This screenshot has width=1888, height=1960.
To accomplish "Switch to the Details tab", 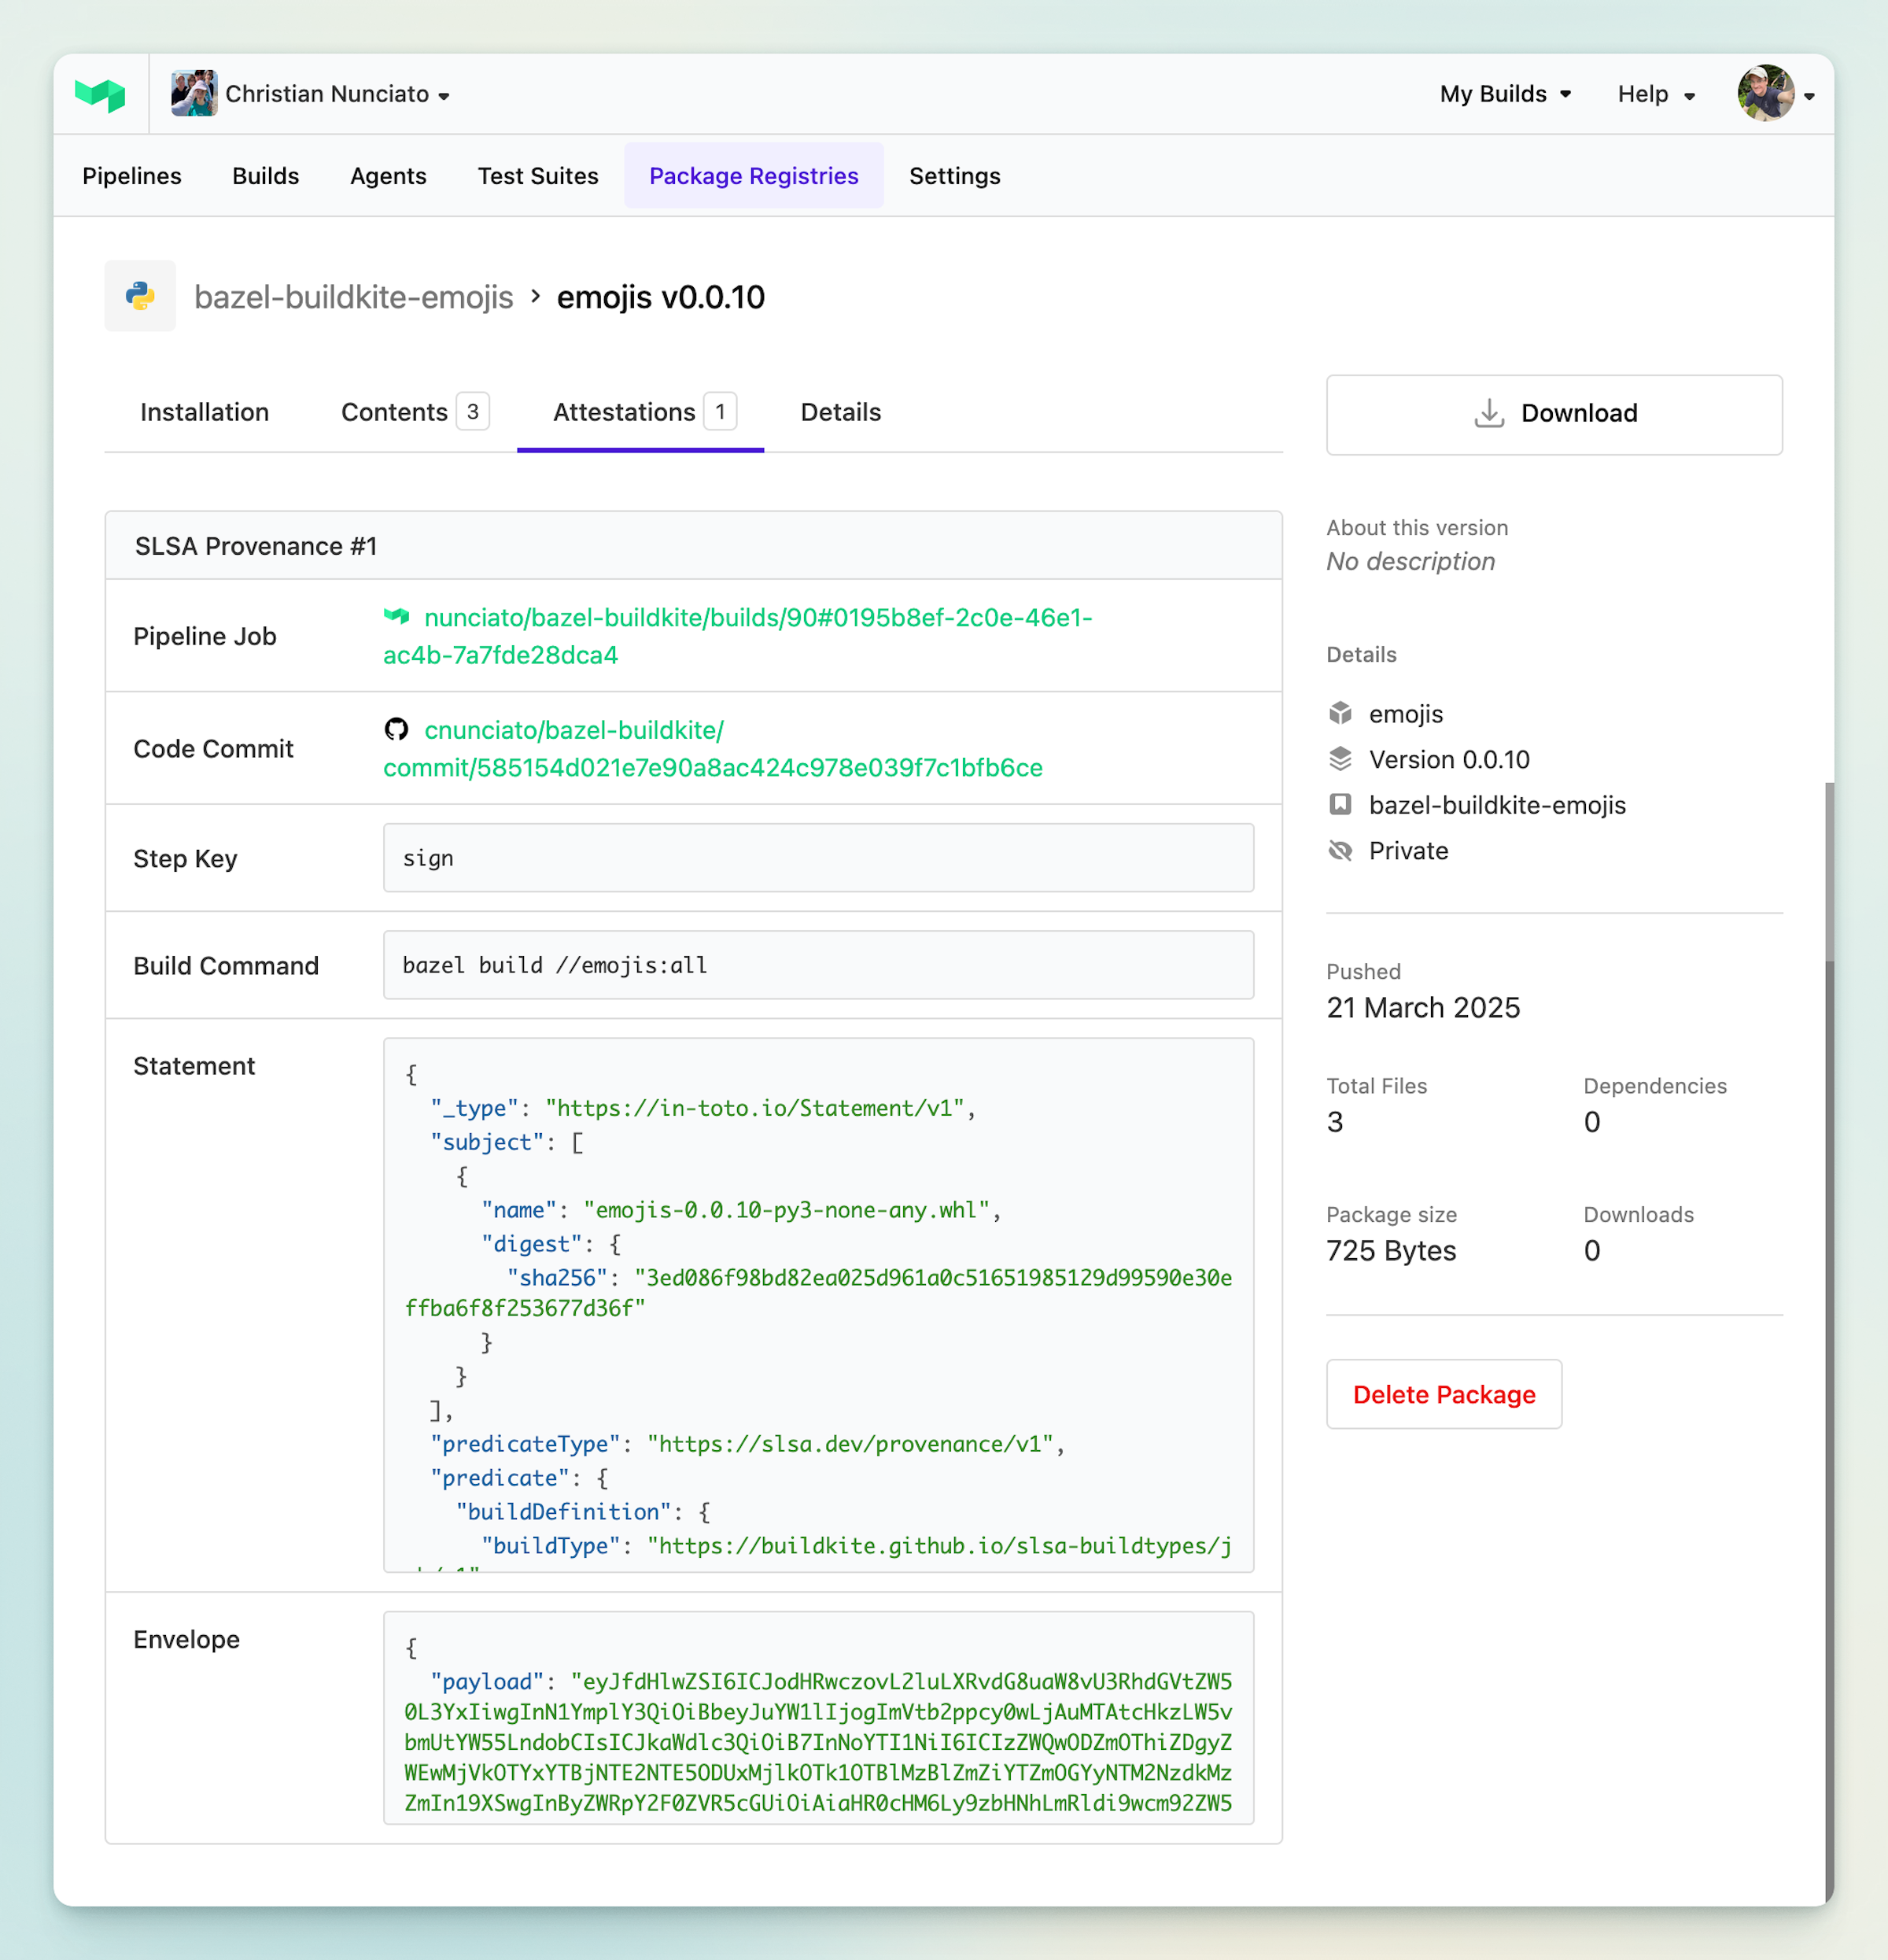I will [x=840, y=412].
